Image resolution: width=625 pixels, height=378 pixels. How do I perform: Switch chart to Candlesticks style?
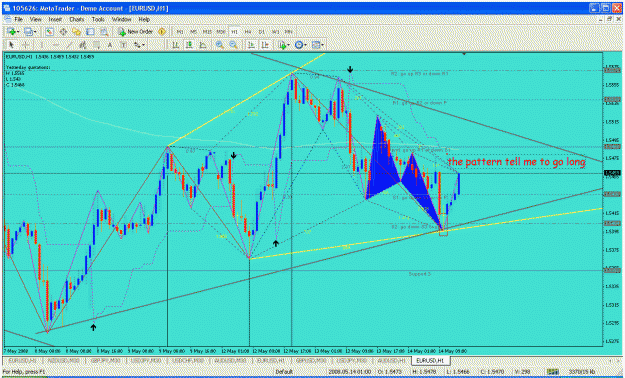[x=189, y=45]
